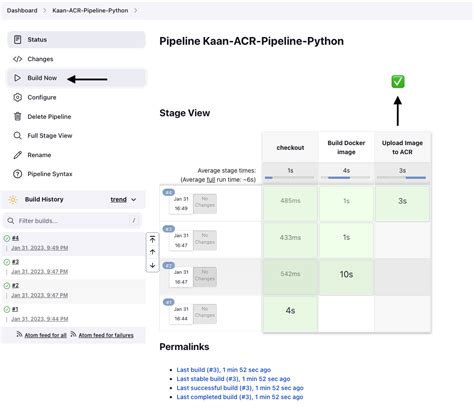Viewport: 474px width, 409px height.
Task: Select the Status menu item
Action: coord(76,40)
